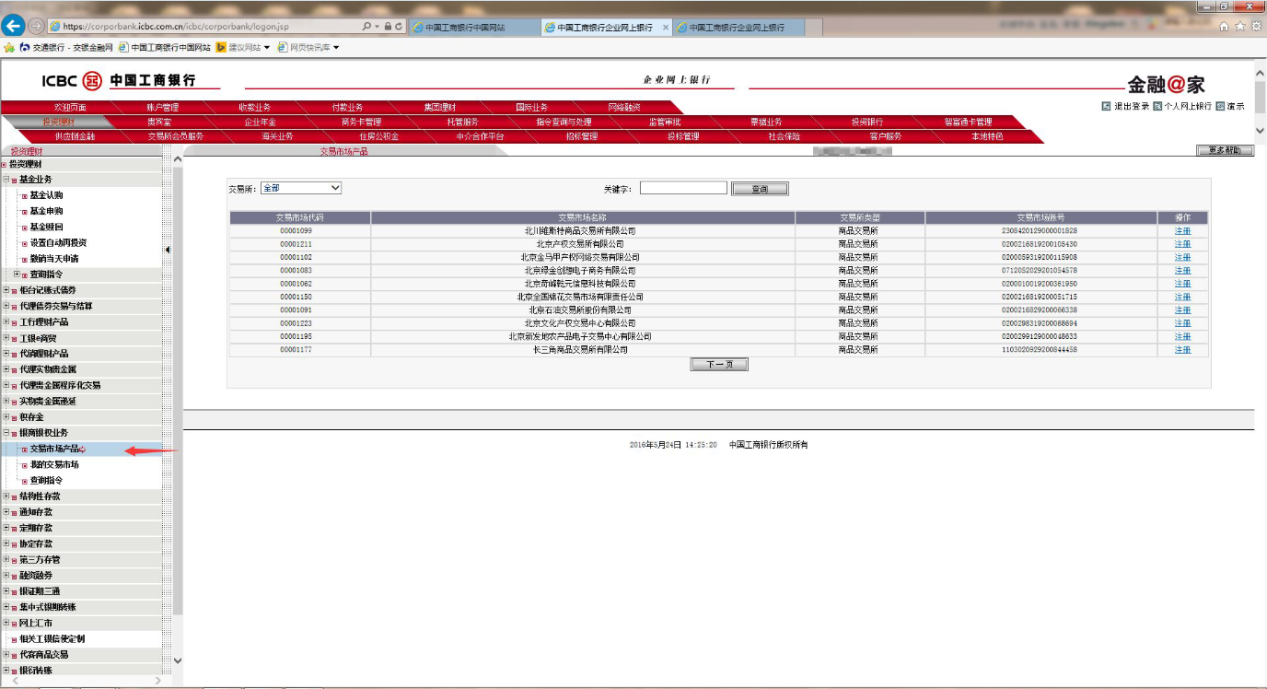Click 注册 link for market code 00001177
Image resolution: width=1267 pixels, height=689 pixels.
click(x=1183, y=350)
